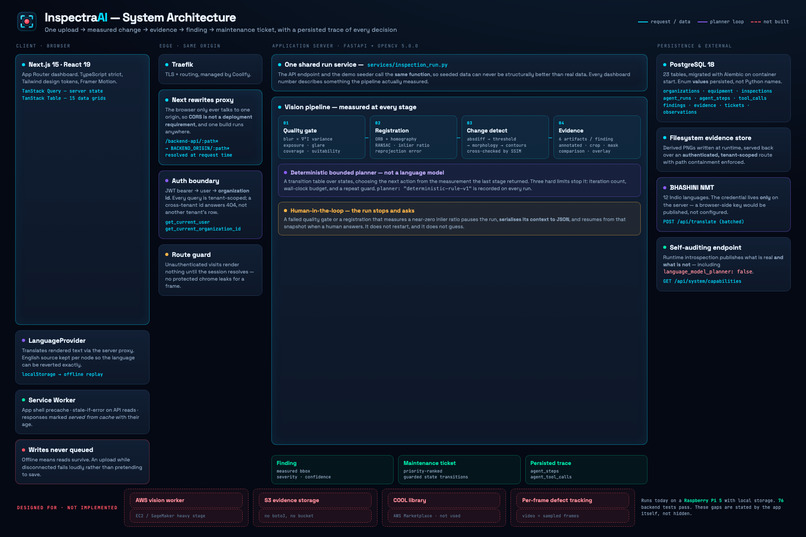Click "TanStack Table — 15 data grids" text
This screenshot has width=806, height=537.
(64, 98)
